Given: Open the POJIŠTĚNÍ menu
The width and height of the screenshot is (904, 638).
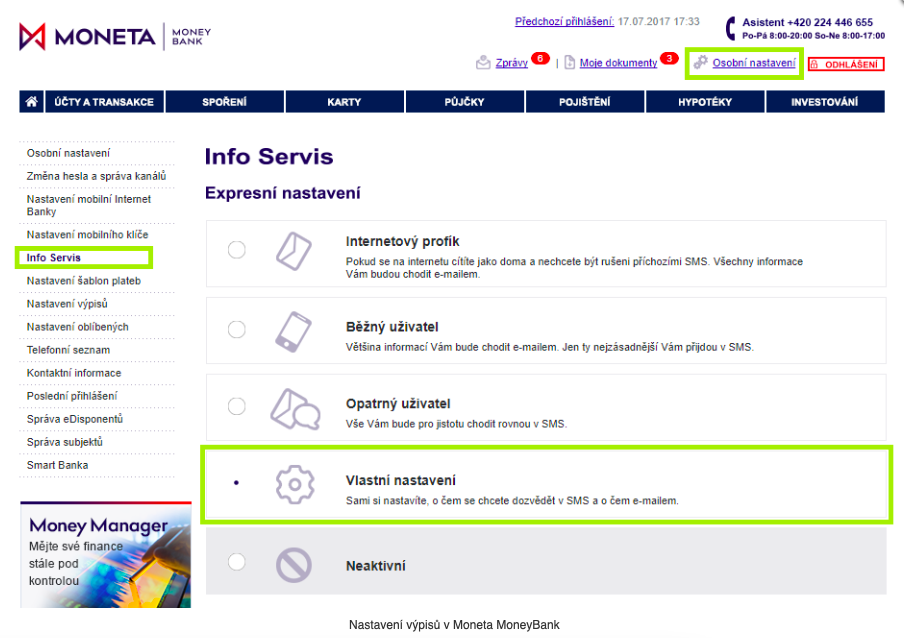Looking at the screenshot, I should pyautogui.click(x=585, y=101).
